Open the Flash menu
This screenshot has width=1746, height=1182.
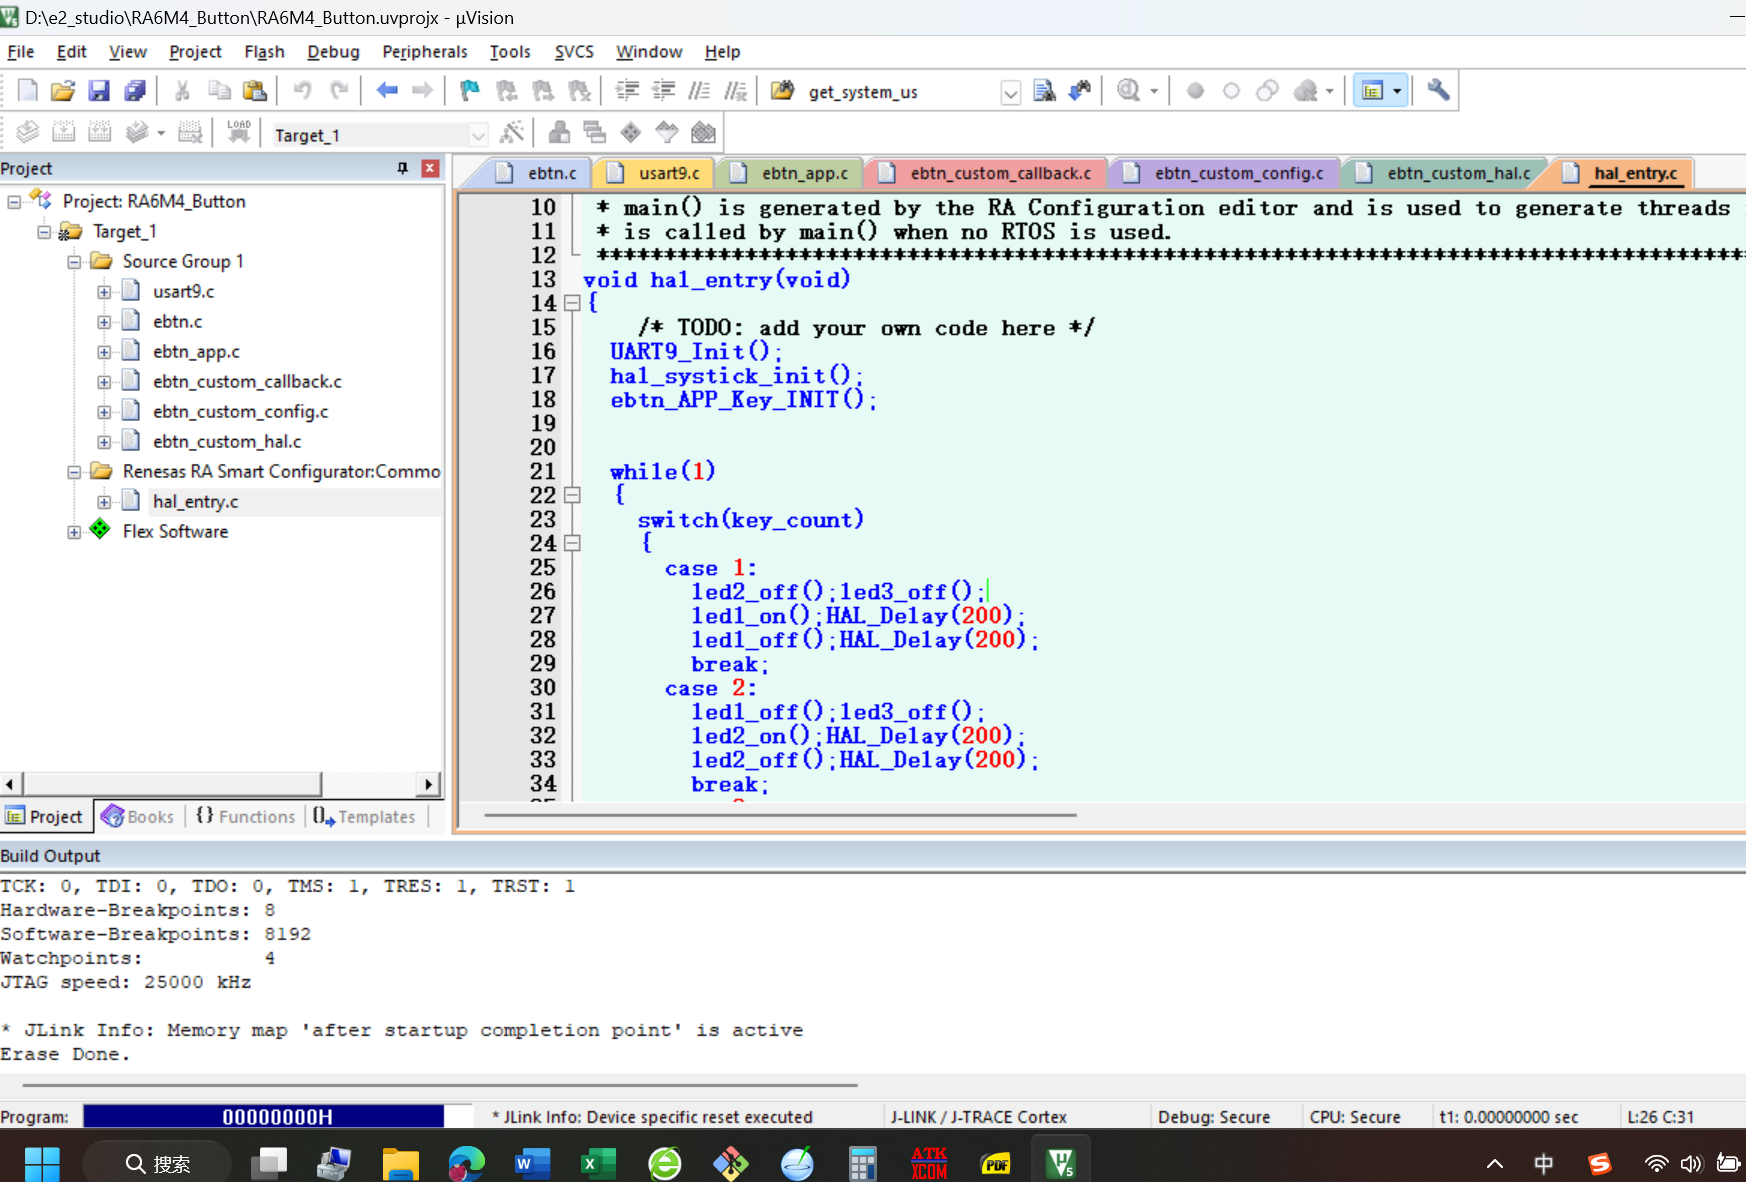point(264,52)
